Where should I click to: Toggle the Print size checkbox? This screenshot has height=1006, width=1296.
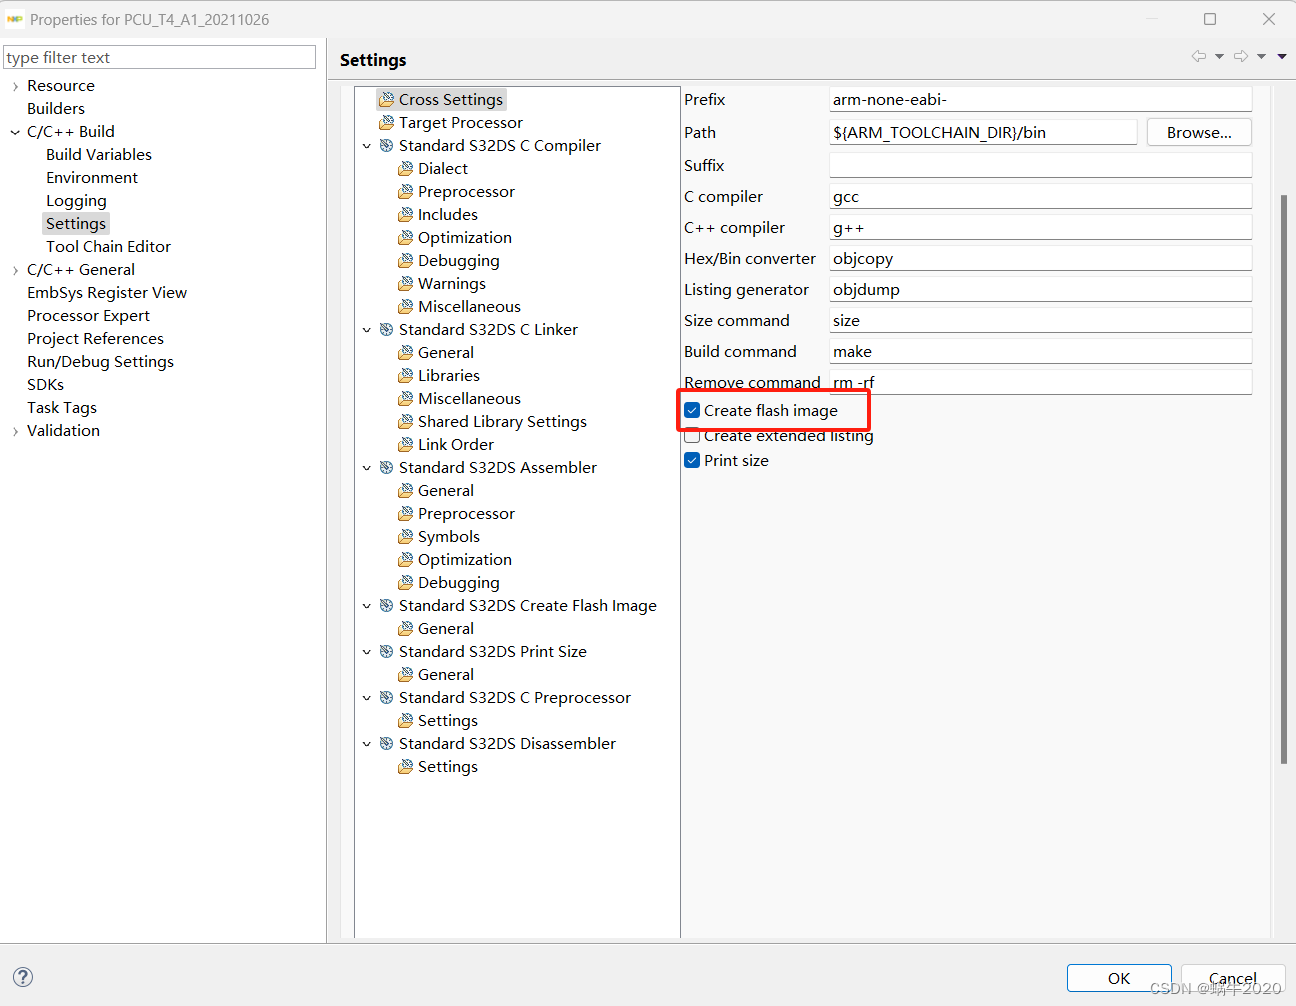click(x=692, y=460)
